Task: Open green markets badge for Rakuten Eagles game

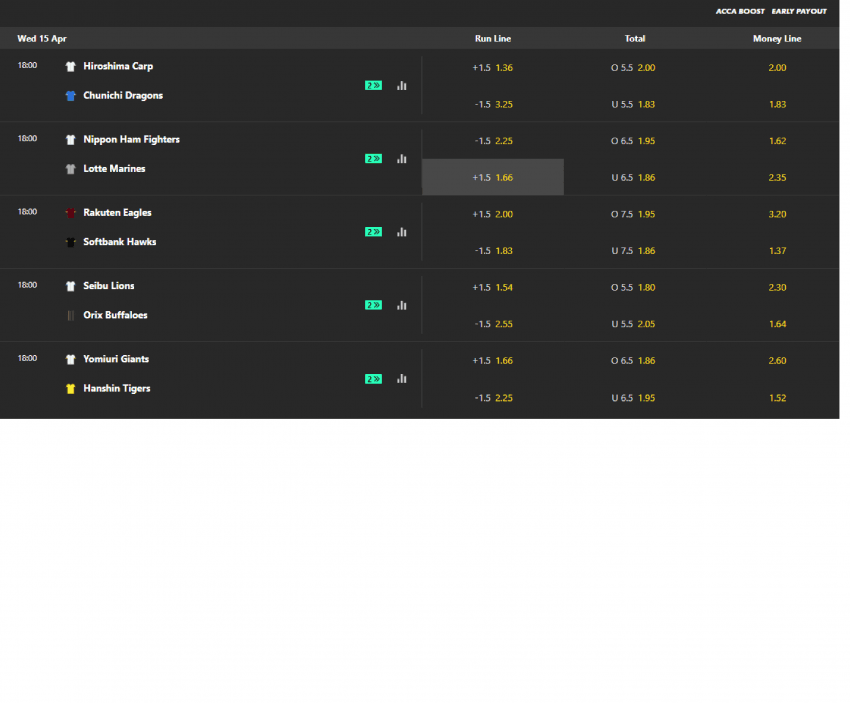Action: tap(373, 232)
